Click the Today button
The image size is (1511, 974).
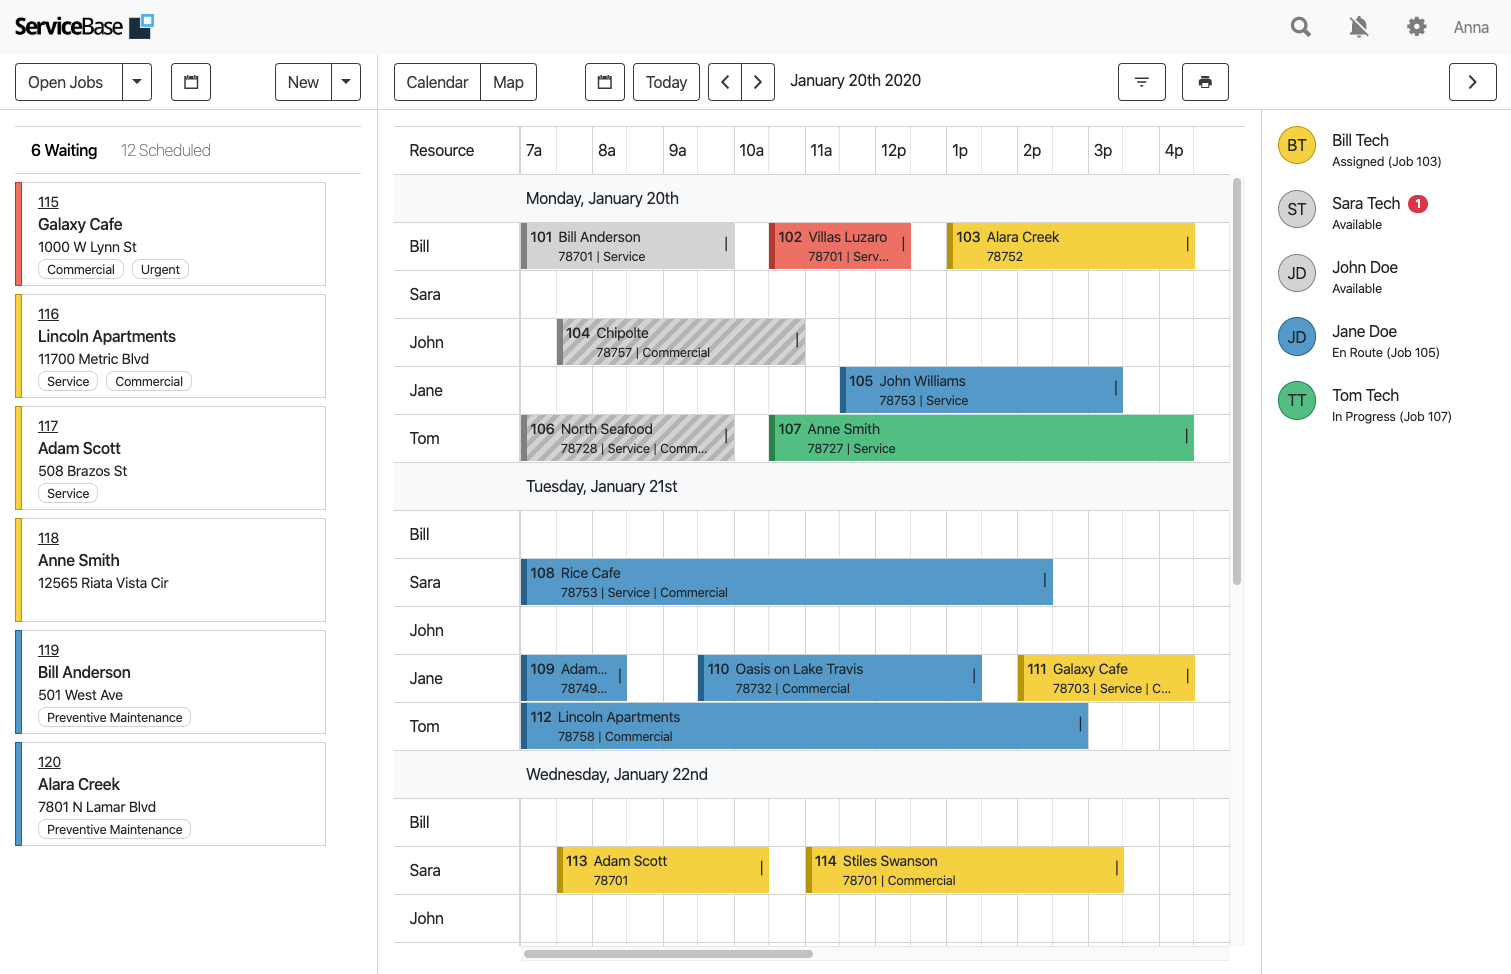pyautogui.click(x=666, y=82)
